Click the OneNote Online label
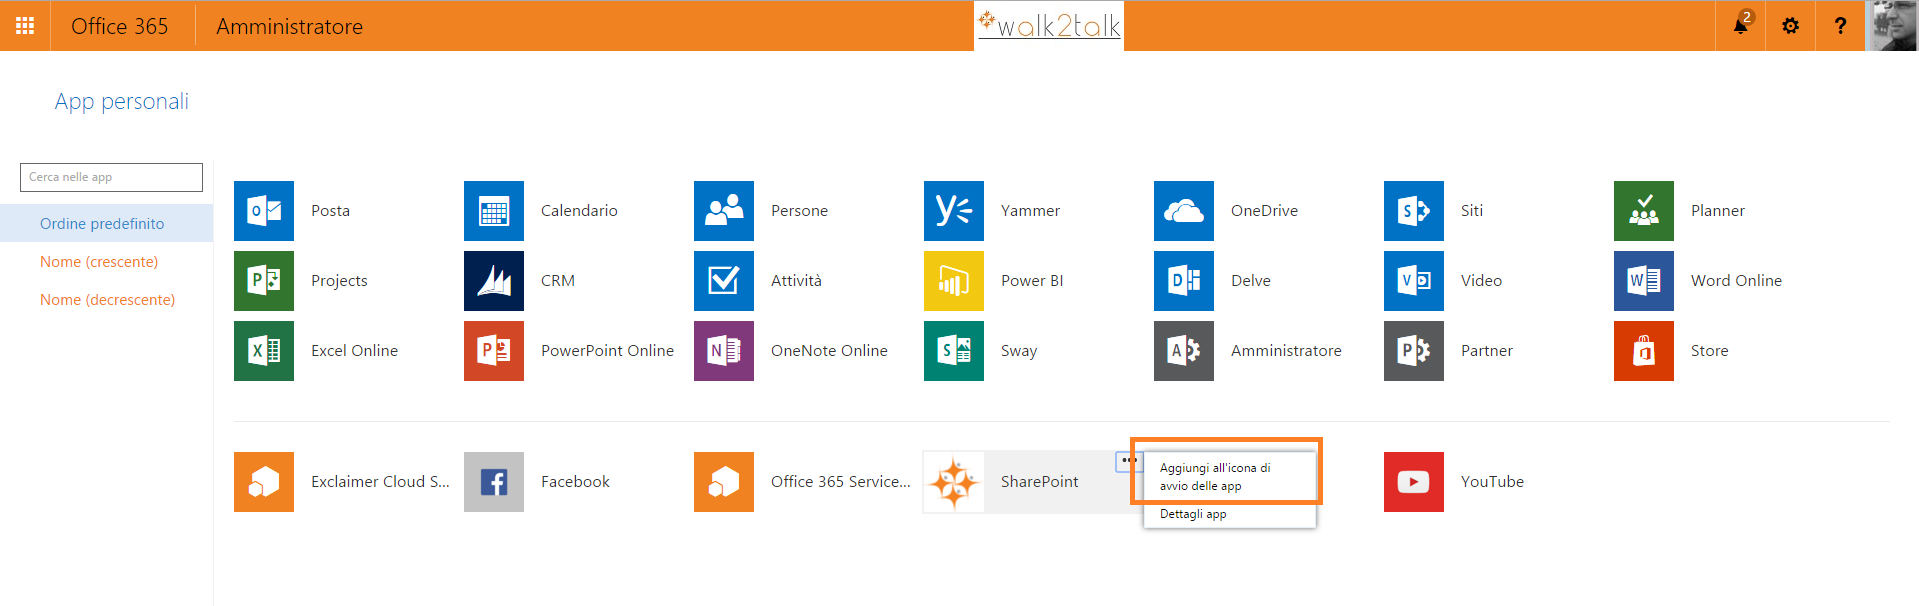This screenshot has width=1919, height=606. pos(830,351)
